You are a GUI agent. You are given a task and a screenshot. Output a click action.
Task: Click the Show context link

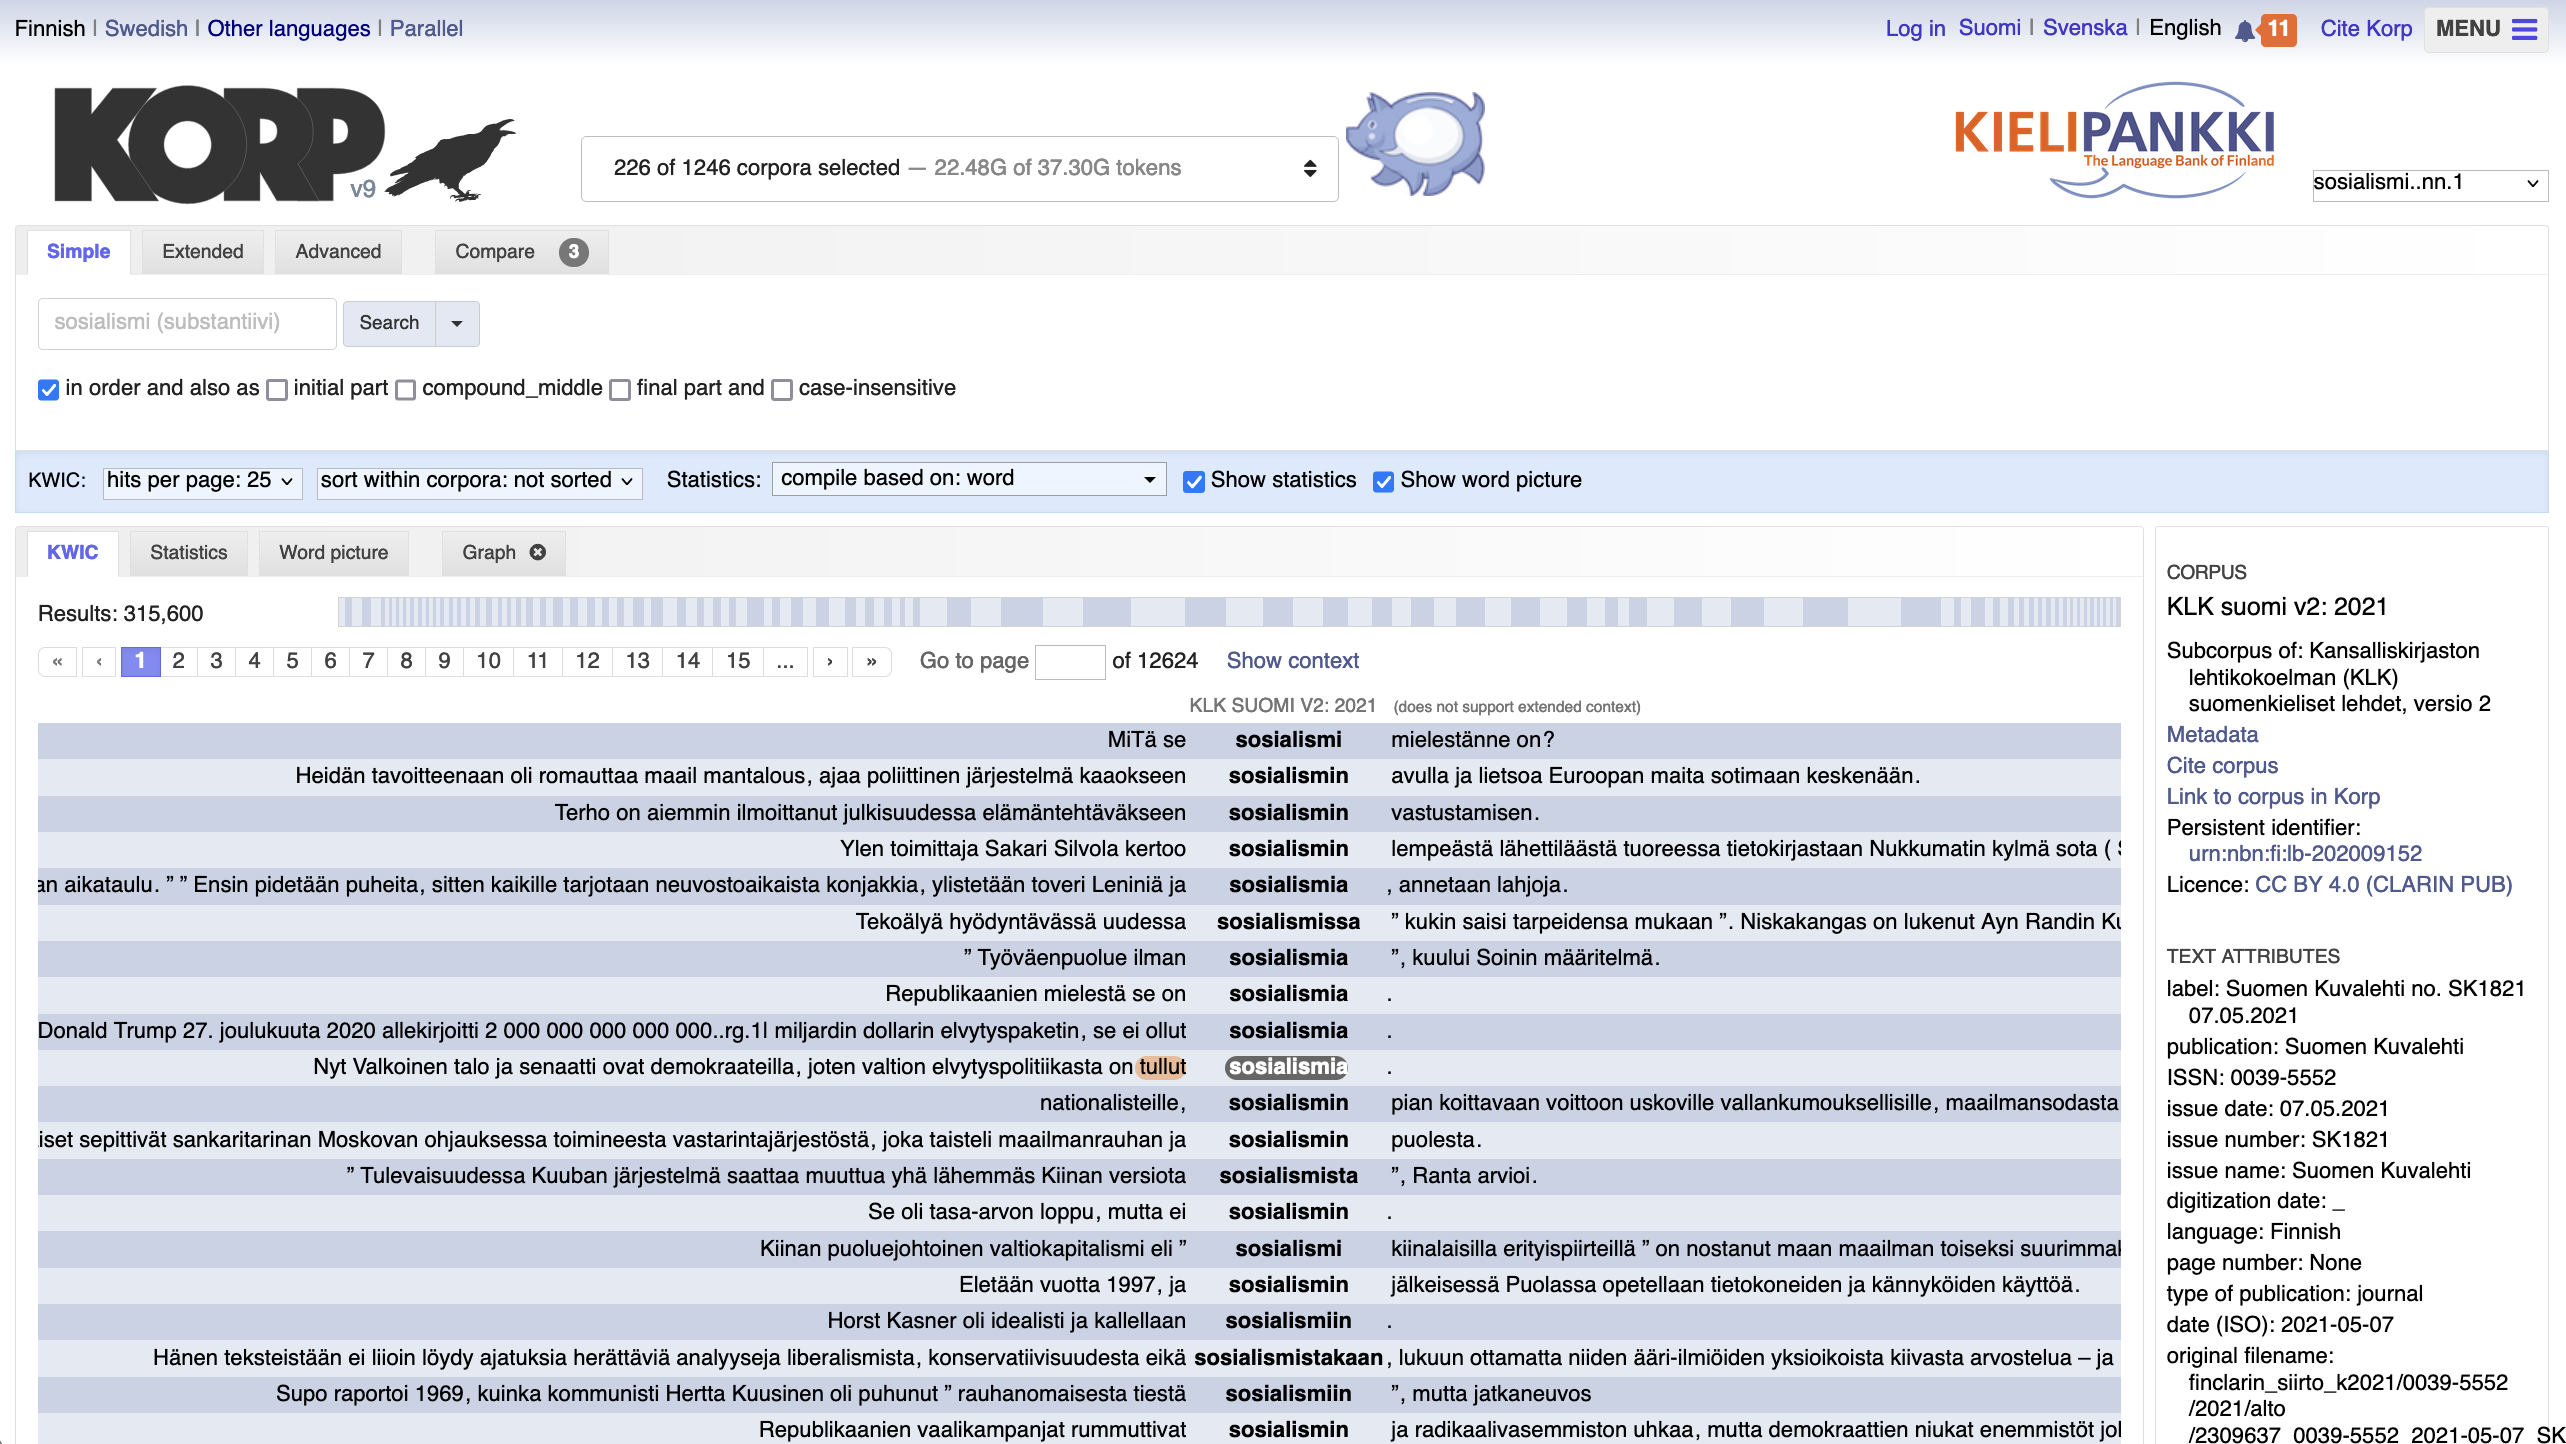pos(1292,661)
